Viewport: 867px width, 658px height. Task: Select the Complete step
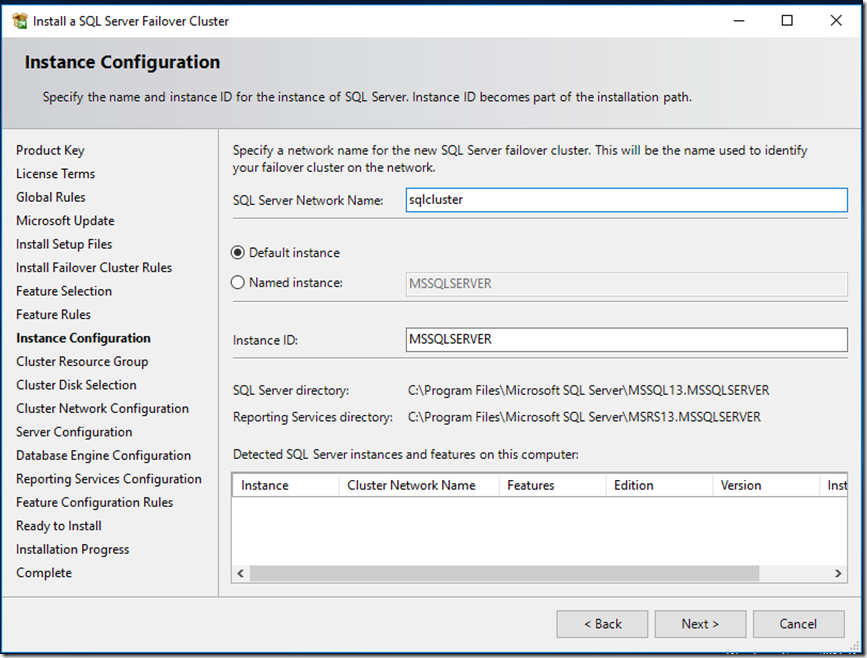tap(44, 573)
